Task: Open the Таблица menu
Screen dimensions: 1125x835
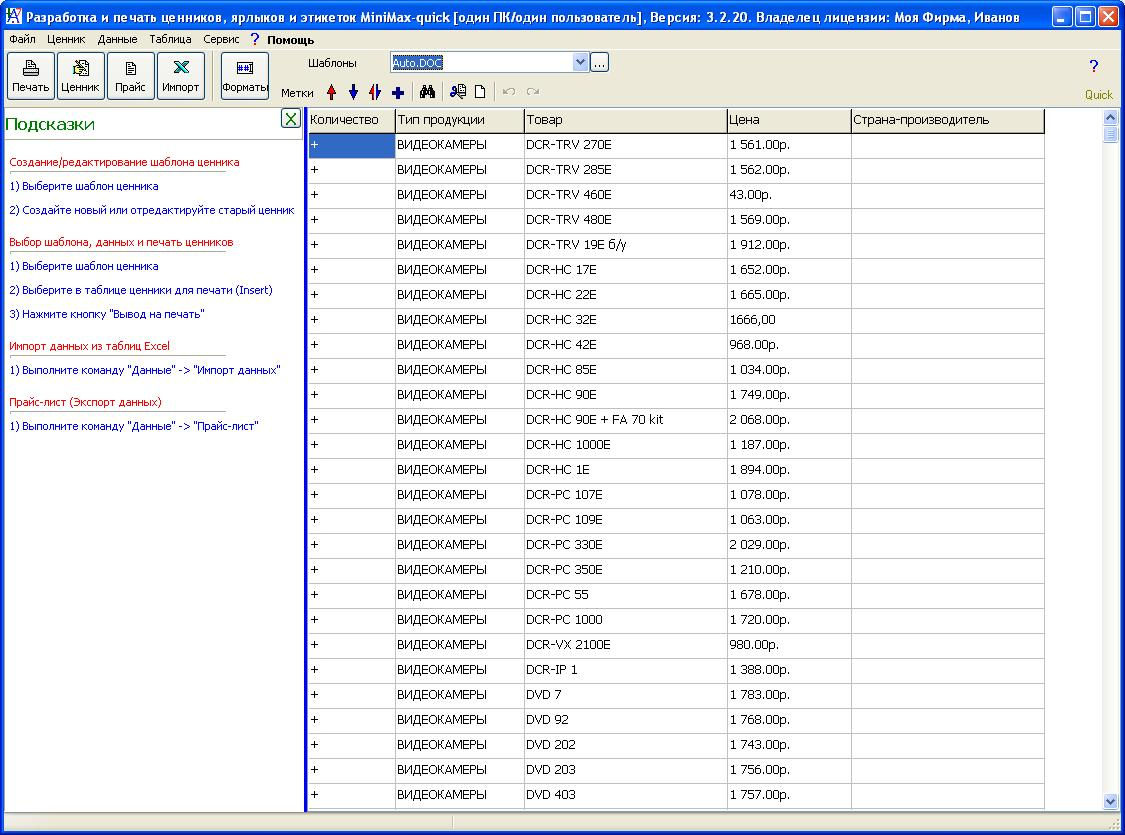Action: pyautogui.click(x=170, y=39)
